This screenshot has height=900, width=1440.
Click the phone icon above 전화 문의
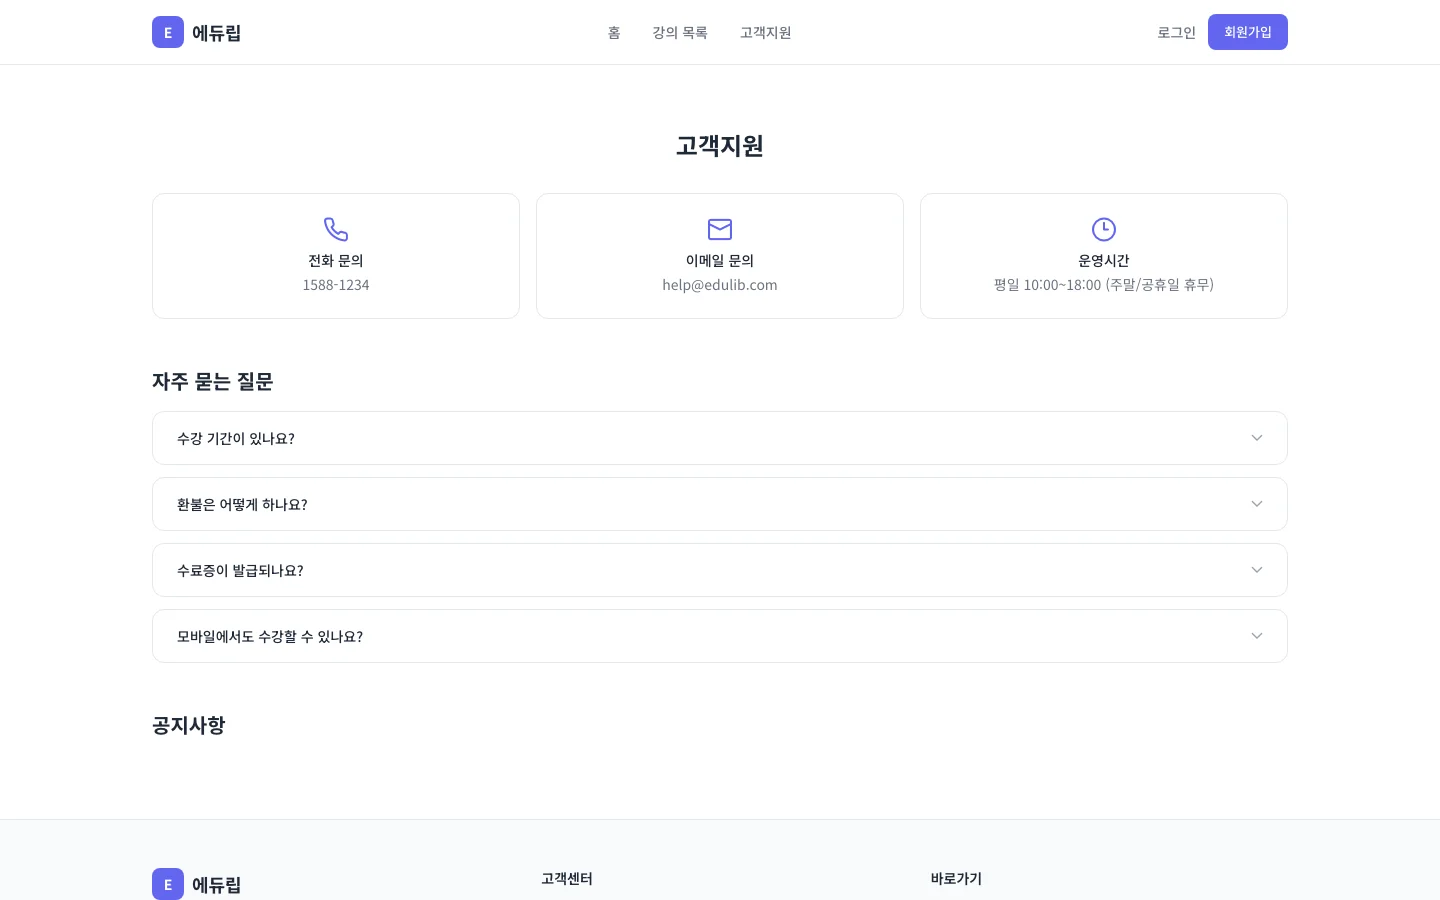(x=336, y=230)
